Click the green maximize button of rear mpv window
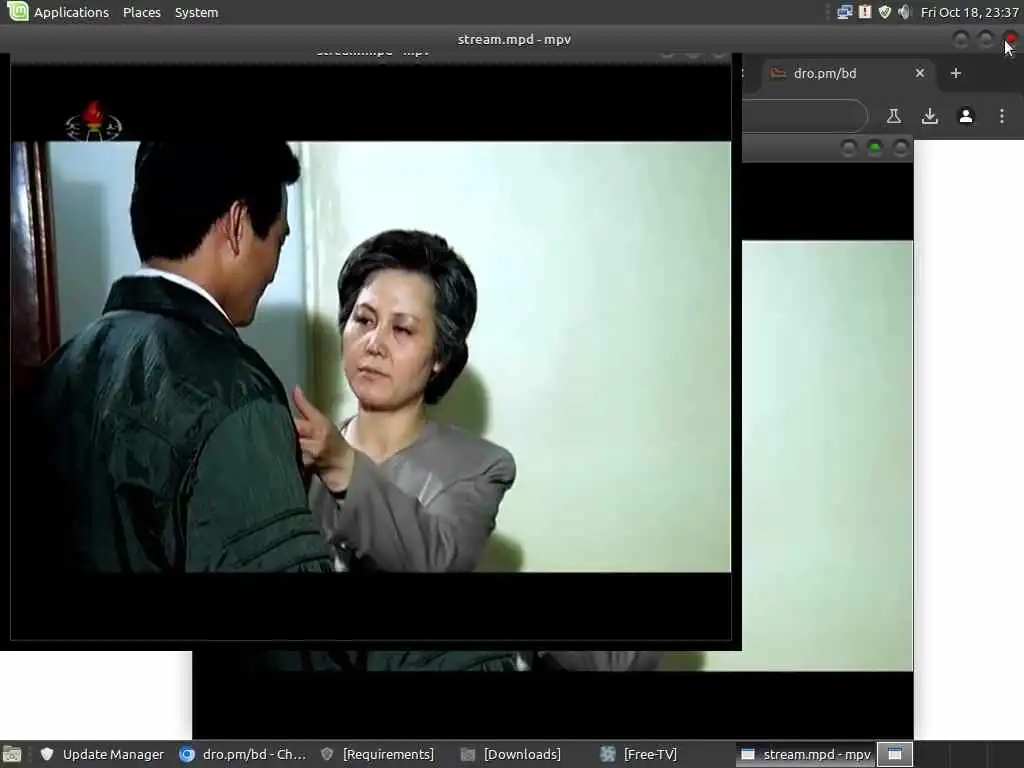Viewport: 1024px width, 768px height. point(874,149)
